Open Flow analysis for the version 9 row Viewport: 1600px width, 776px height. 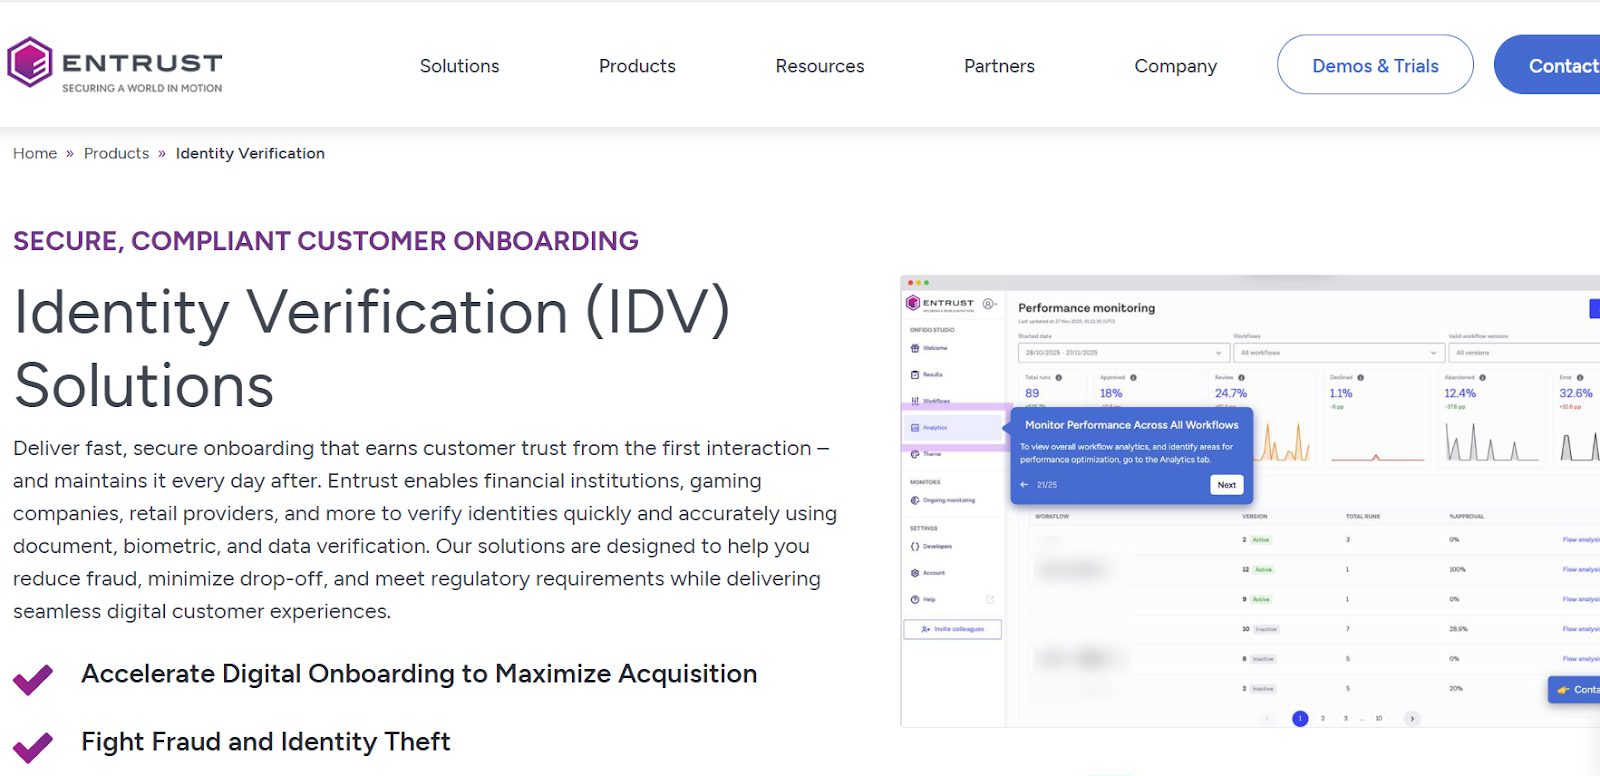point(1581,600)
